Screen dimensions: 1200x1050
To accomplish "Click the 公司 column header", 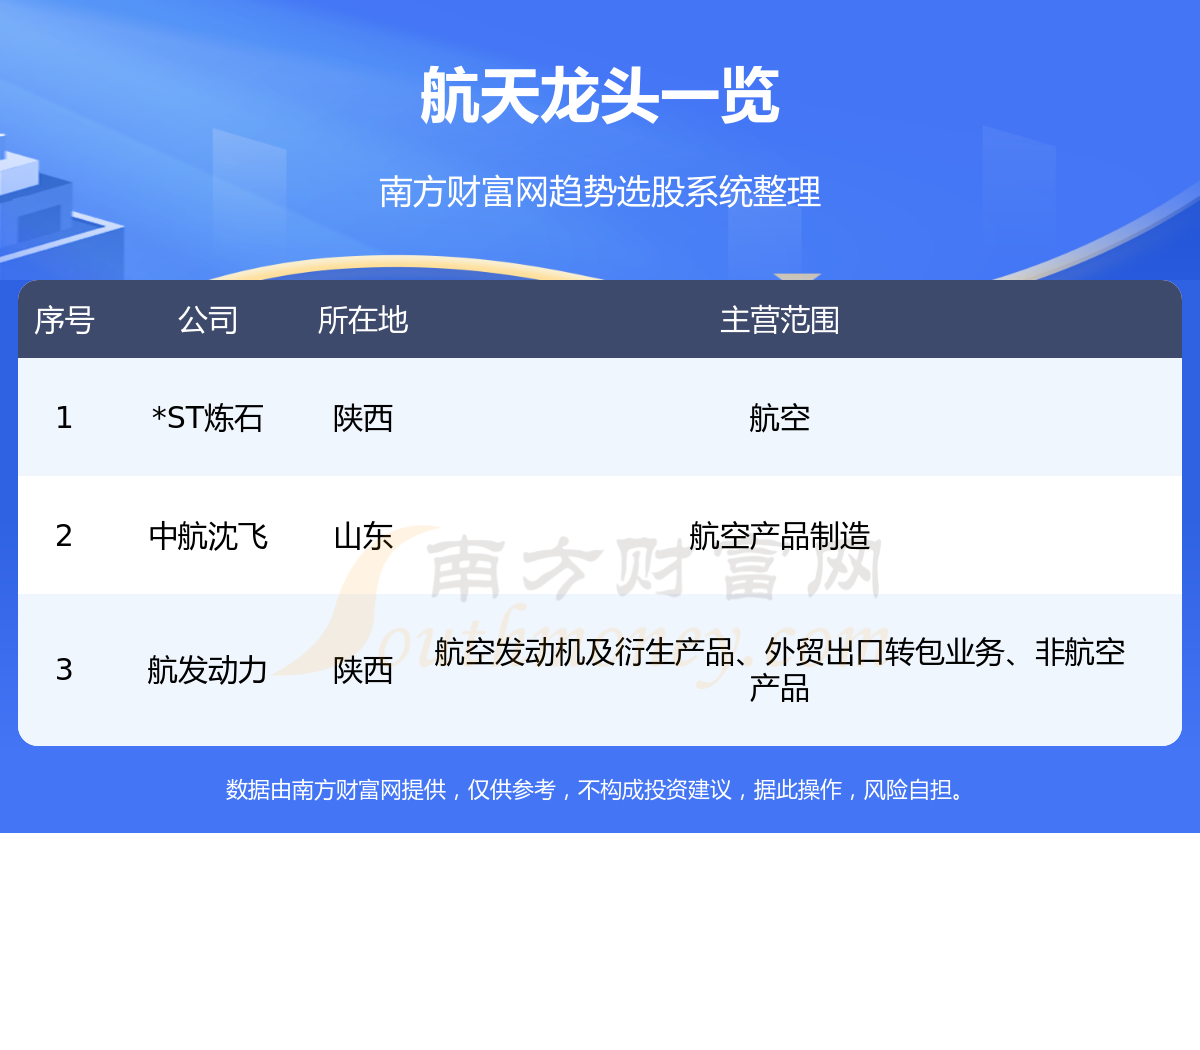I will tap(208, 320).
